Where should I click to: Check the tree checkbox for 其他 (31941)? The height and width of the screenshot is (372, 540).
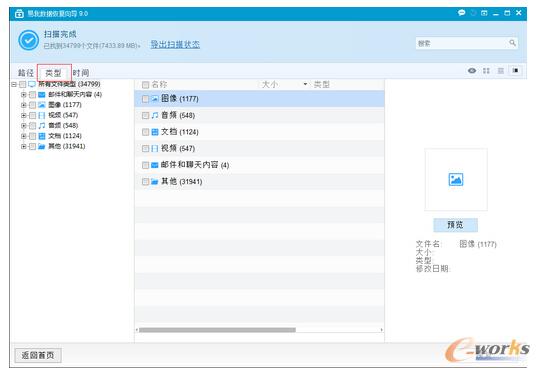(x=32, y=146)
